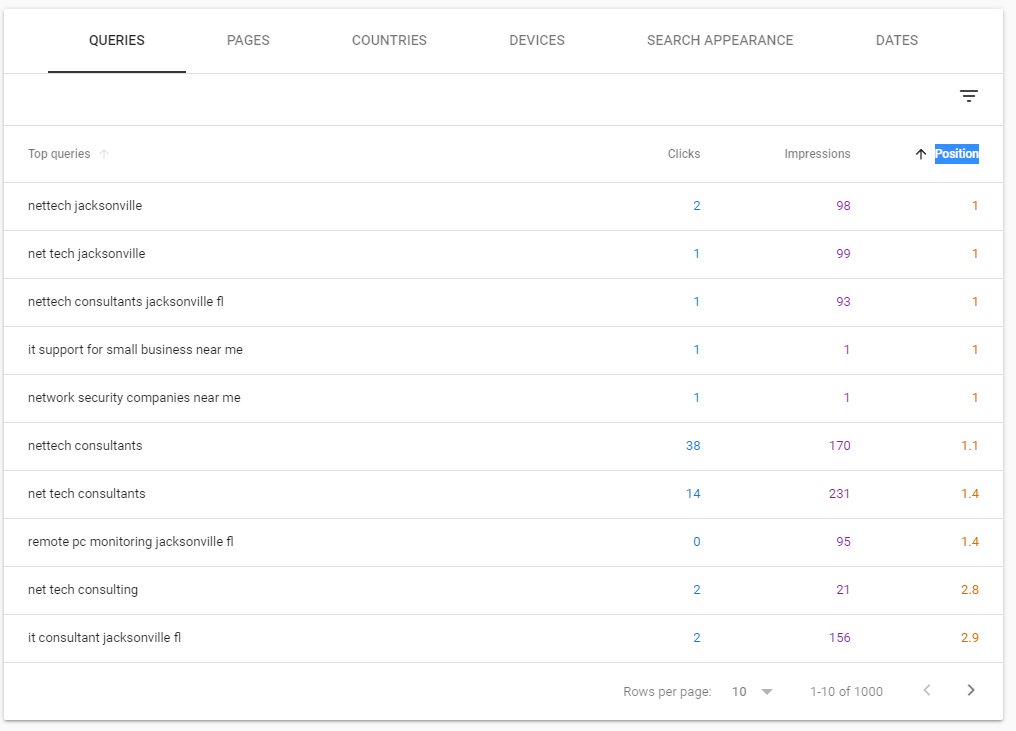Click the 1-10 of 1000 pagination label
Screen dimensions: 1016x731
(845, 691)
